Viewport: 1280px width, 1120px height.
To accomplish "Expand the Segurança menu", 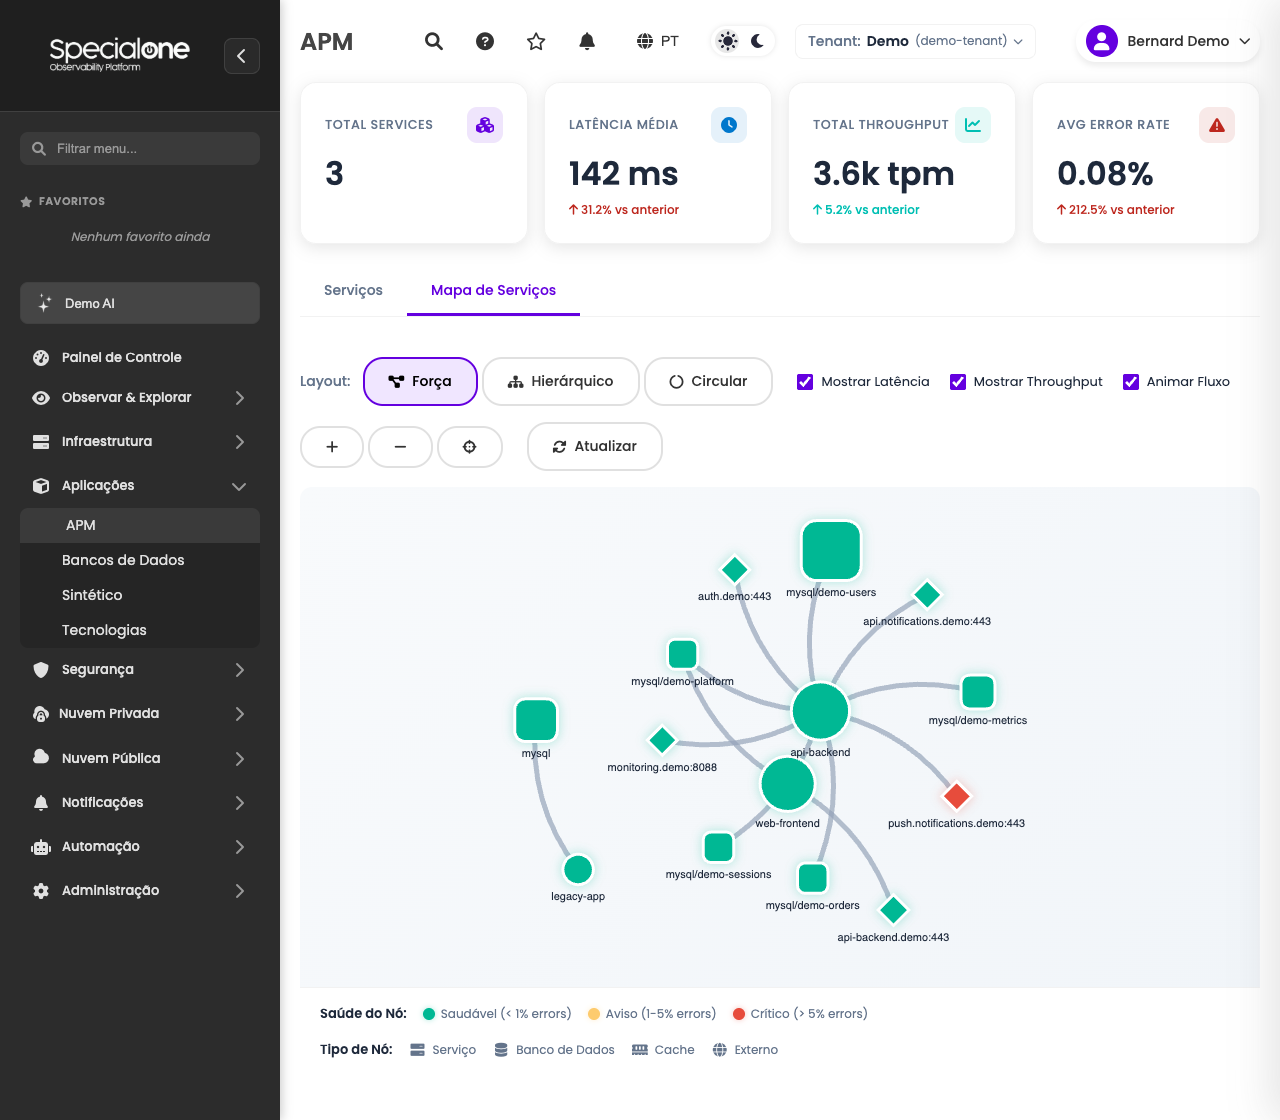I will (140, 669).
